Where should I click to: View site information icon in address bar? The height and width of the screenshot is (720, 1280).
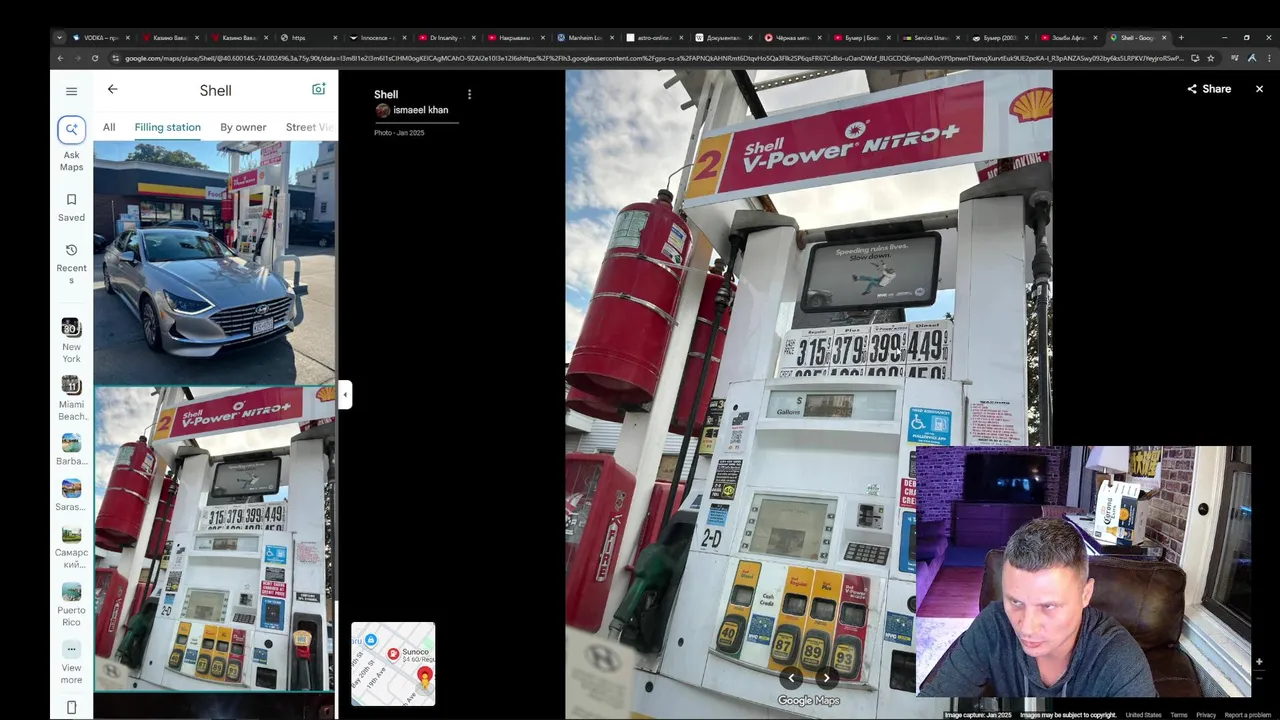click(115, 58)
